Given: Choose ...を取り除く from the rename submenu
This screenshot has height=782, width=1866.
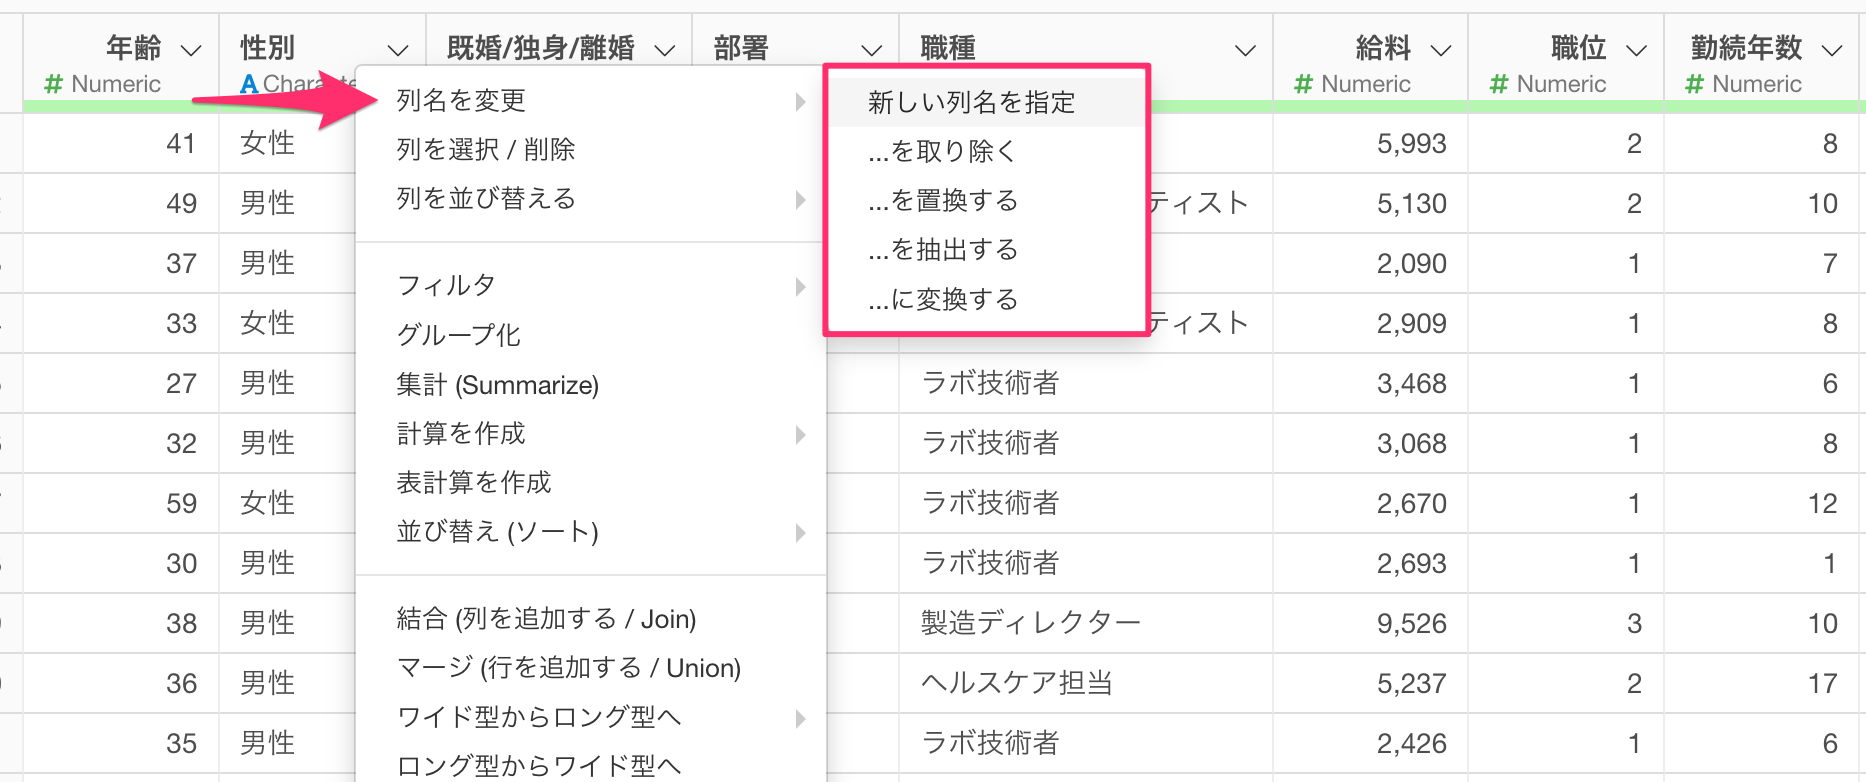Looking at the screenshot, I should coord(942,151).
